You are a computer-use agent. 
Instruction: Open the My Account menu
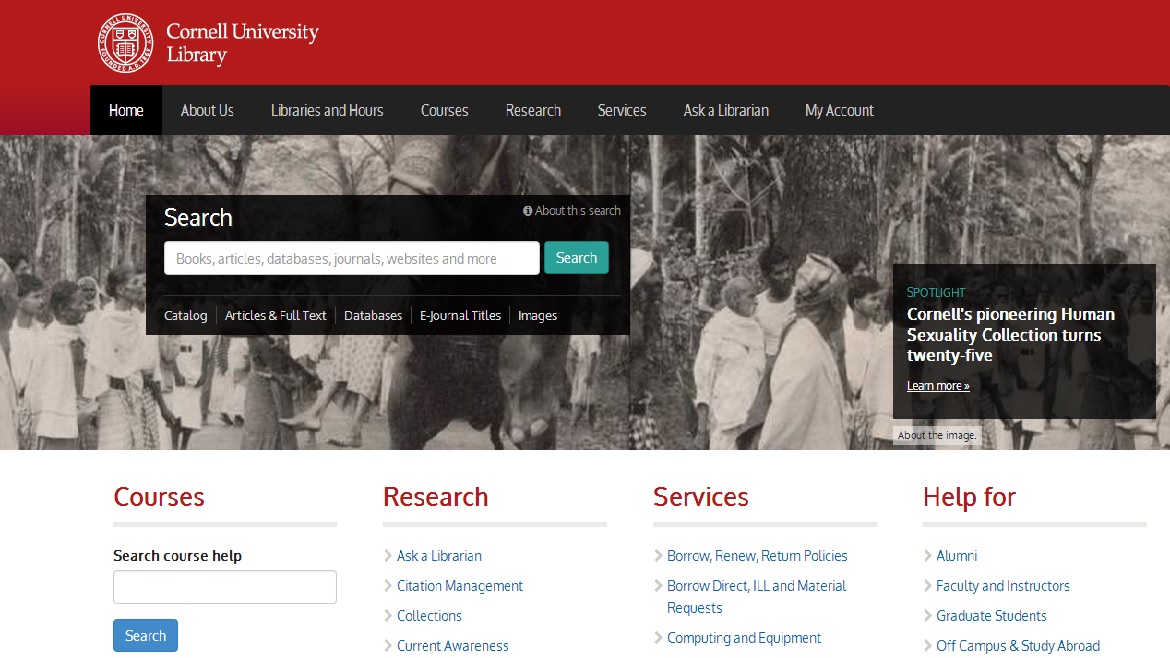839,110
